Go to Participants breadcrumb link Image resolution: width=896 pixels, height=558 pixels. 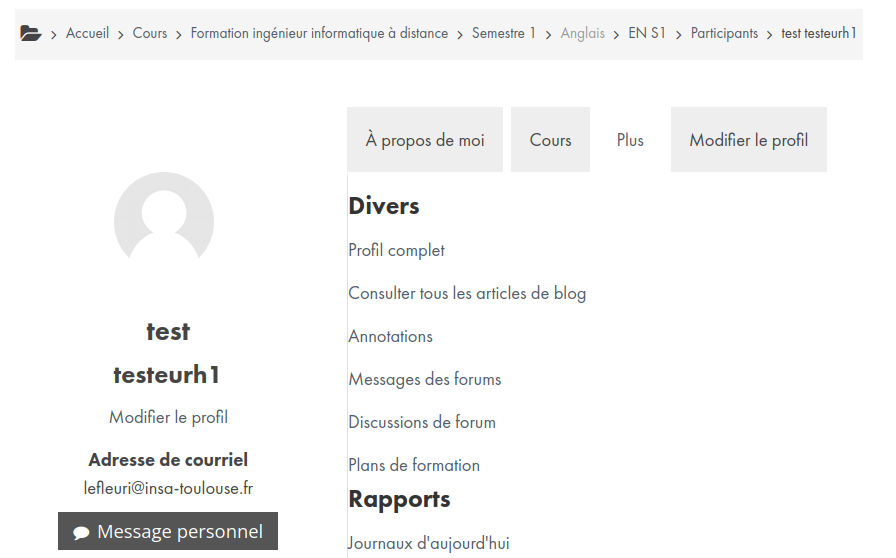(x=724, y=33)
